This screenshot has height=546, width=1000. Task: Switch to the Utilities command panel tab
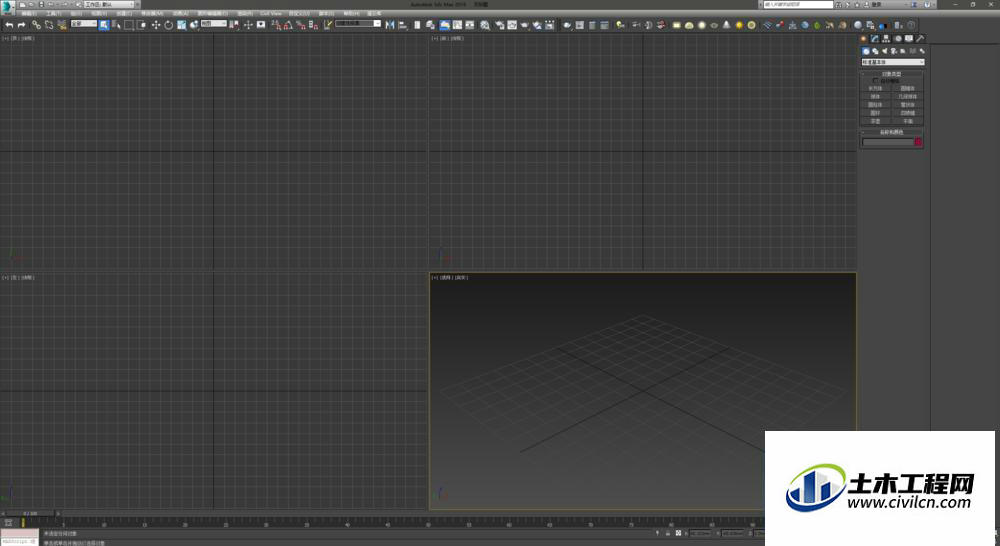click(920, 38)
